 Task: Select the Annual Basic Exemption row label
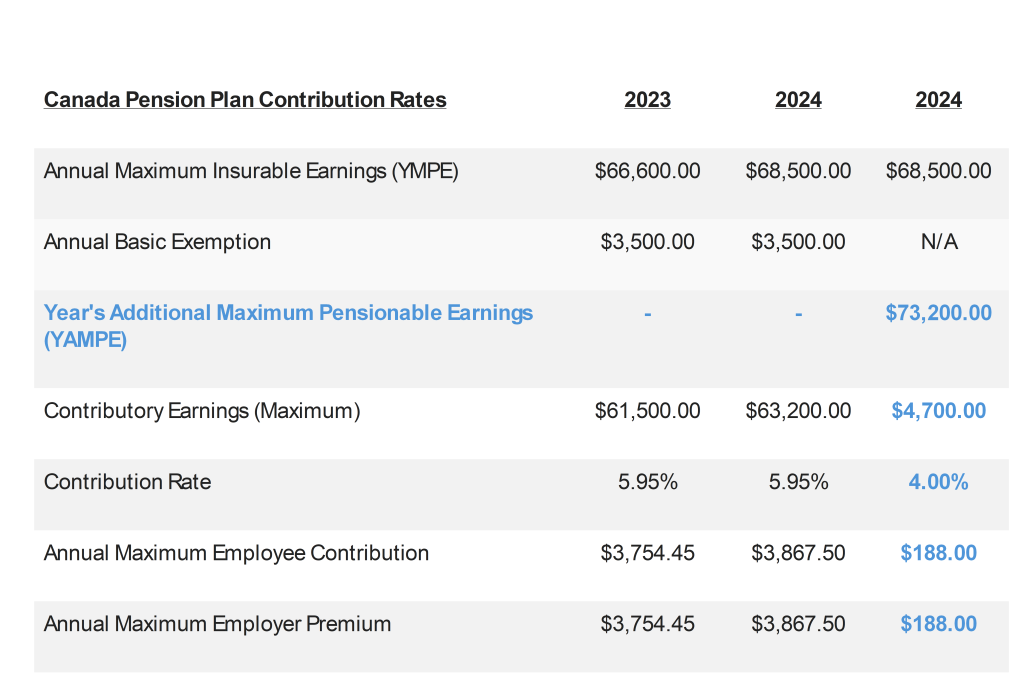[157, 242]
